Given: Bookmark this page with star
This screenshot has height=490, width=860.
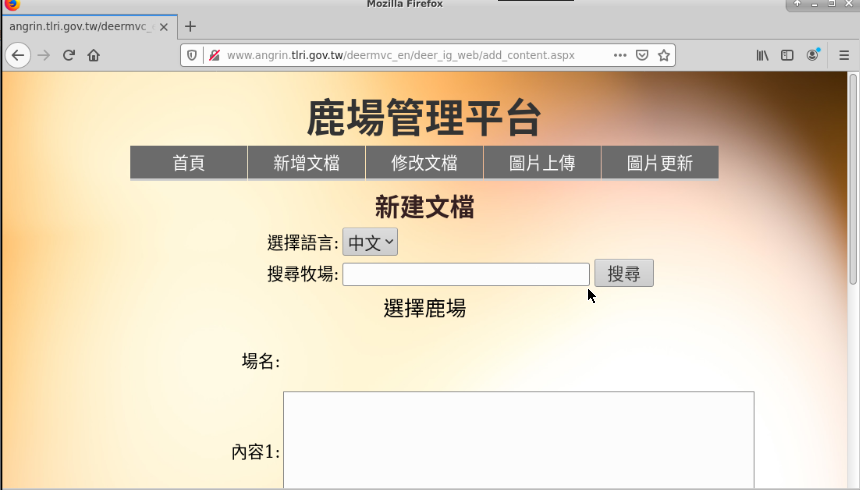Looking at the screenshot, I should 664,55.
